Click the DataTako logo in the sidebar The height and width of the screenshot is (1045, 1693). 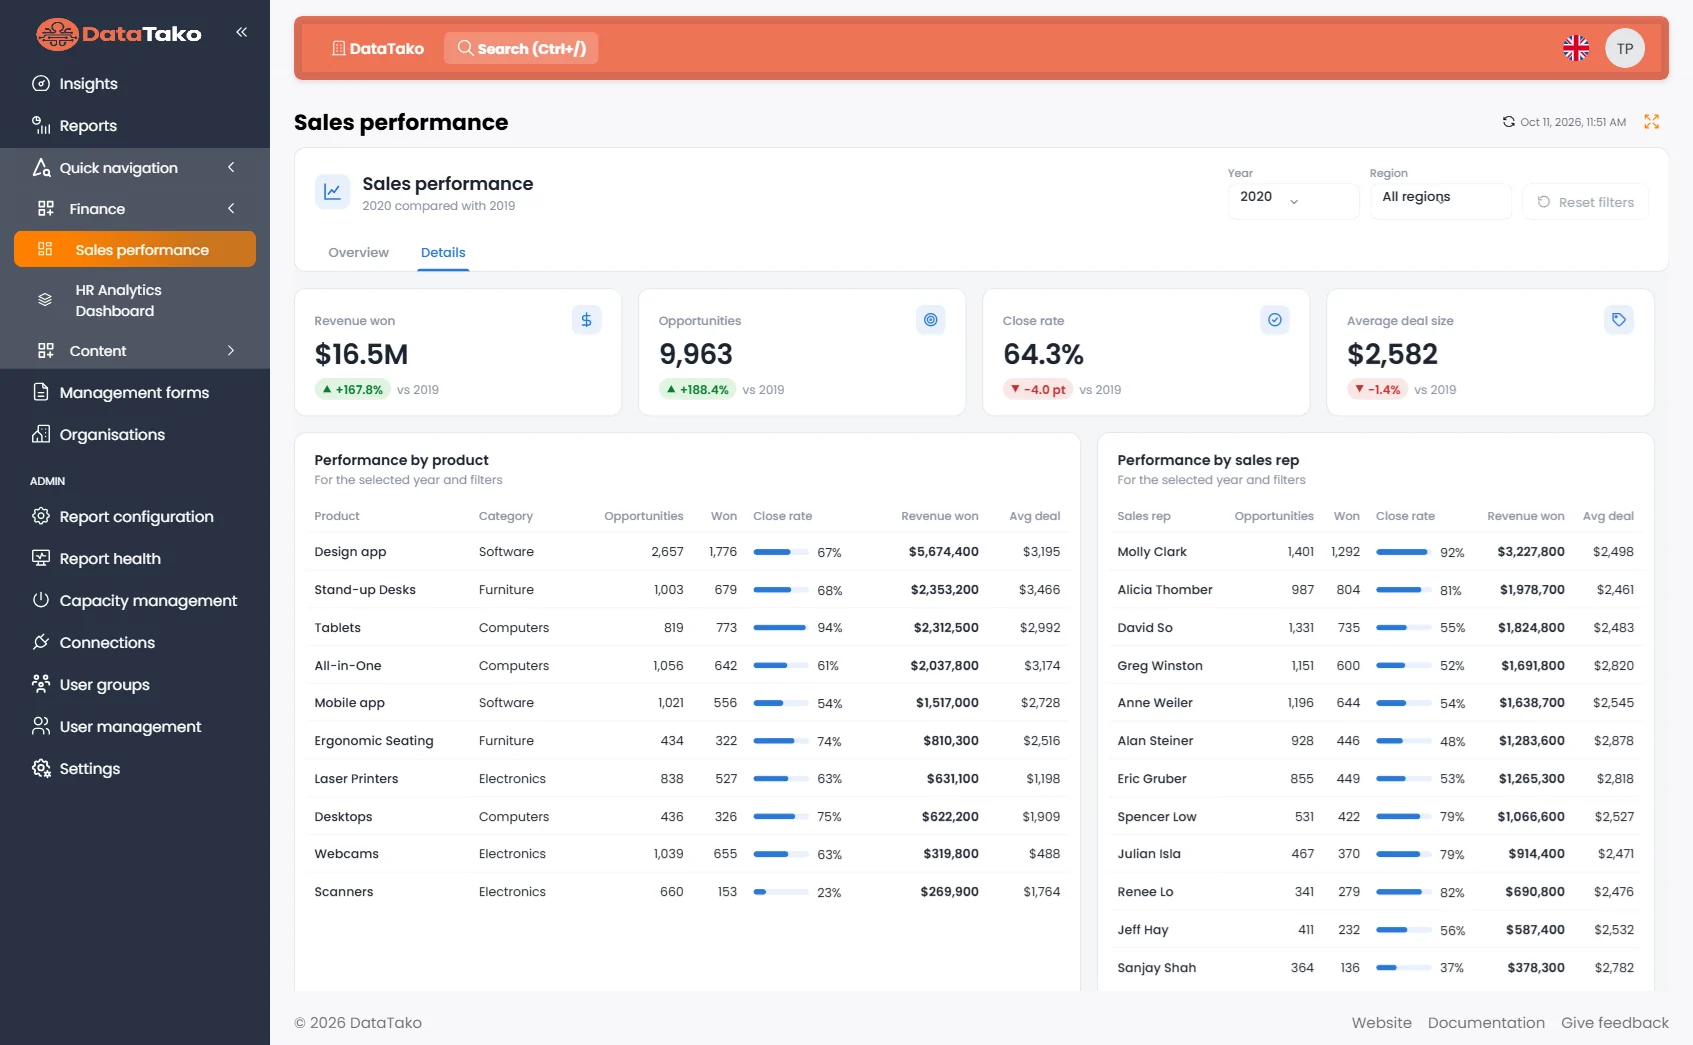[119, 34]
